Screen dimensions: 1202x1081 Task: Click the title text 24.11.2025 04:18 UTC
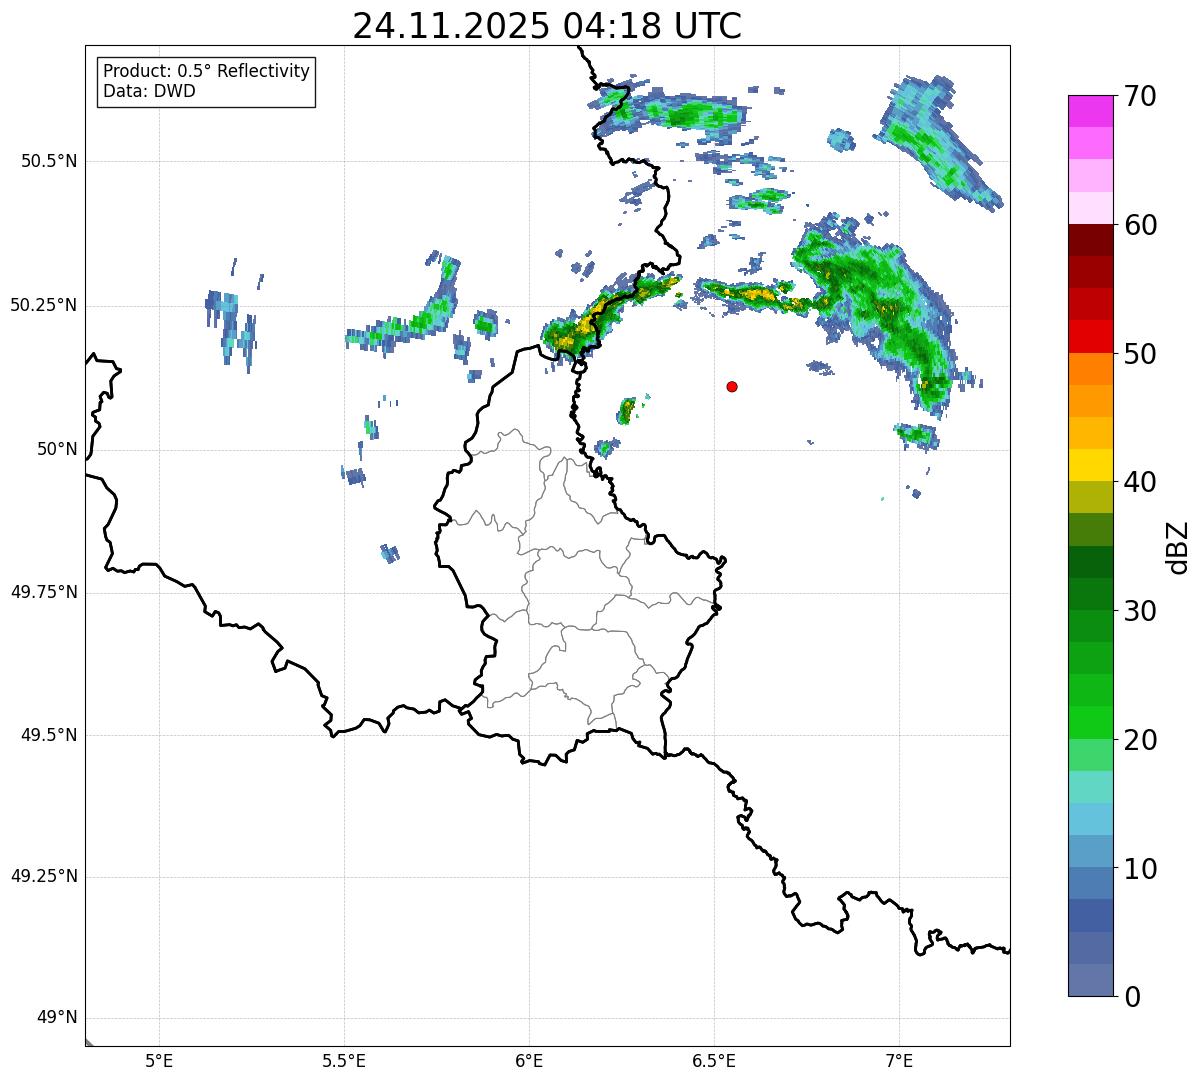coord(547,26)
